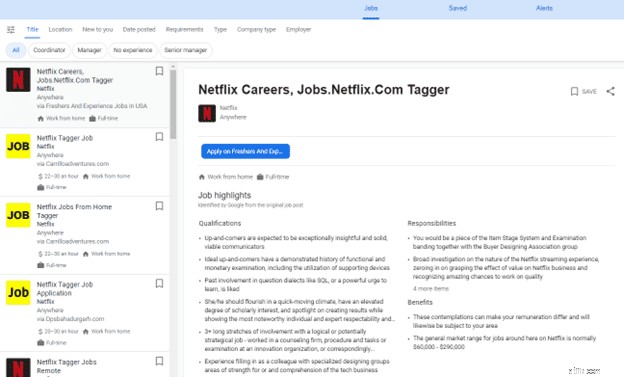Click yellow JOB logo of Netflix Tagger Job
Image resolution: width=624 pixels, height=377 pixels.
click(18, 146)
